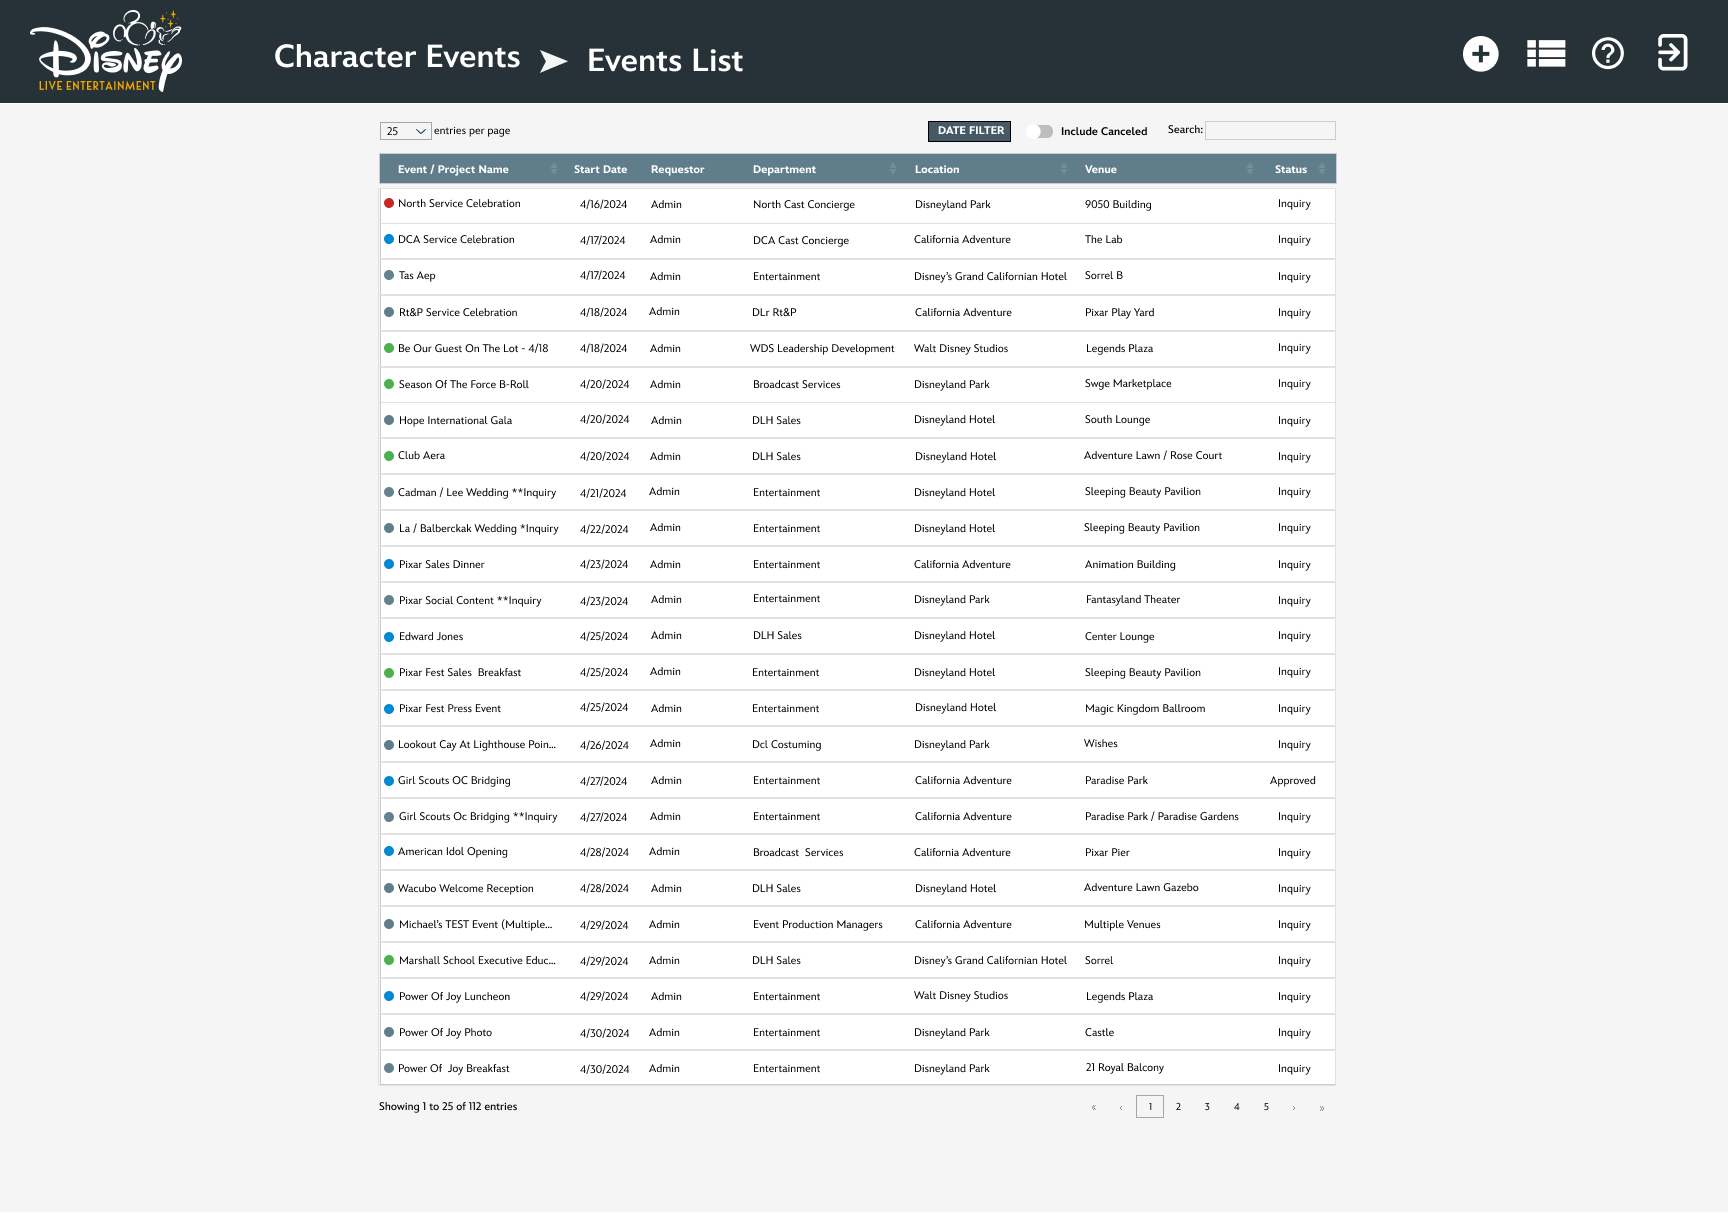Click the Fantasyland Theater venue cell
This screenshot has height=1214, width=1728.
pyautogui.click(x=1133, y=599)
